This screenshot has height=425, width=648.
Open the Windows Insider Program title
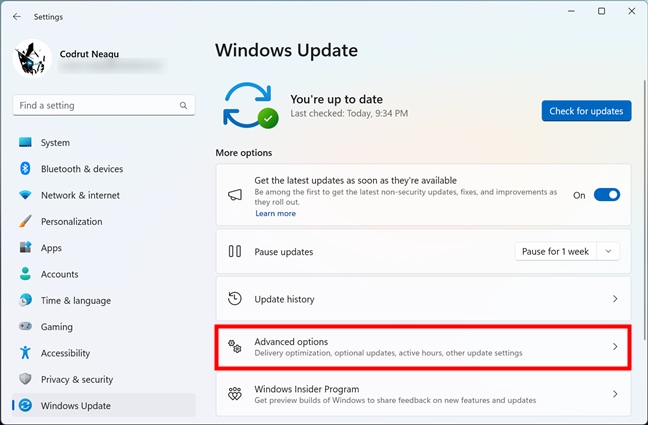point(307,389)
